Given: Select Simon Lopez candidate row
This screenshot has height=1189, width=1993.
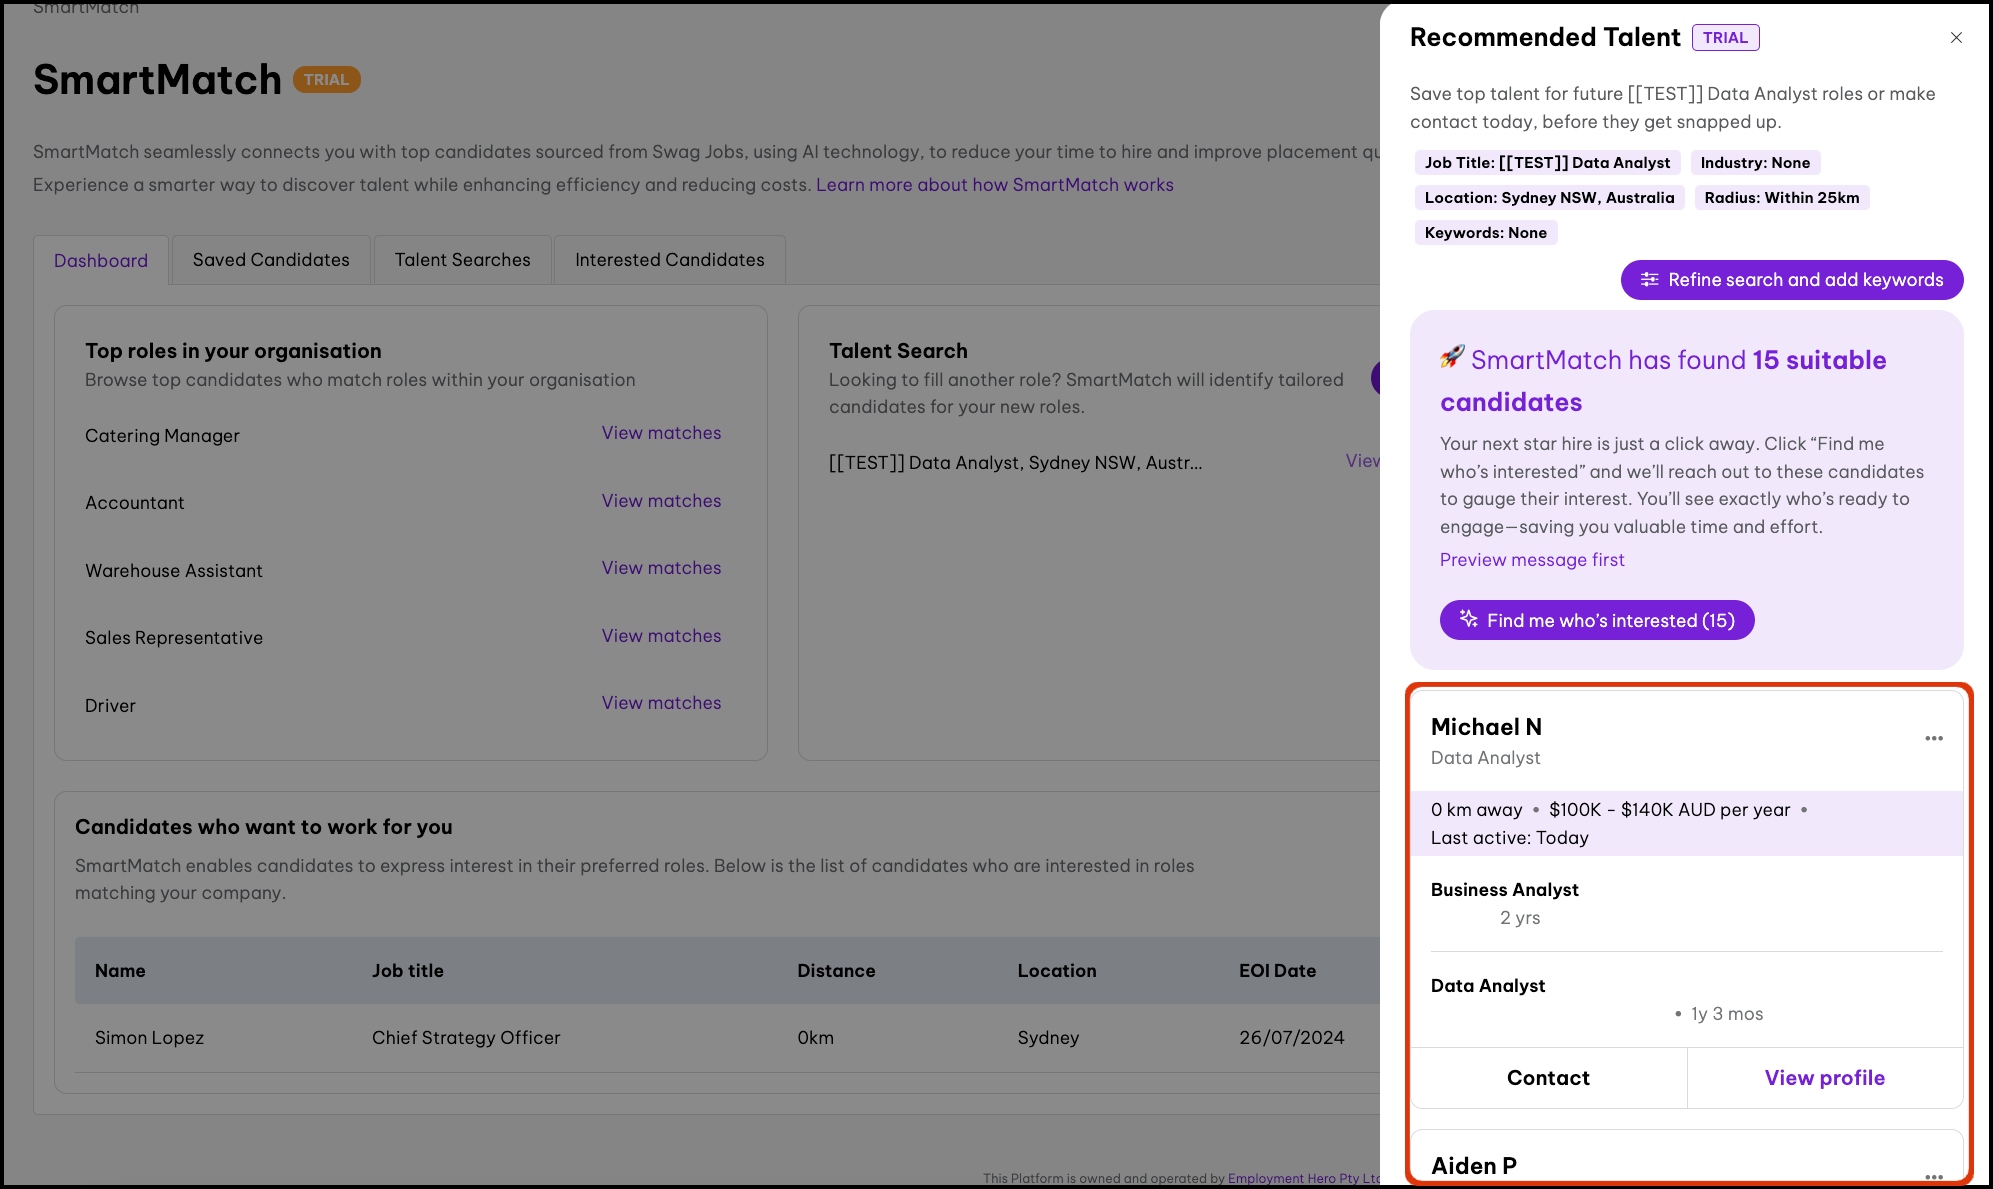Looking at the screenshot, I should [150, 1038].
